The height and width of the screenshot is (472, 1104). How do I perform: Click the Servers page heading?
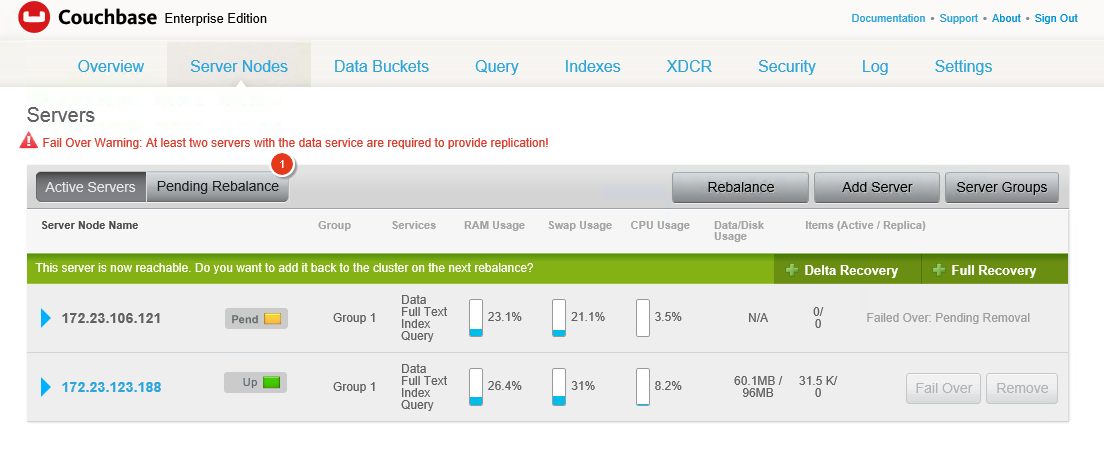pos(61,115)
